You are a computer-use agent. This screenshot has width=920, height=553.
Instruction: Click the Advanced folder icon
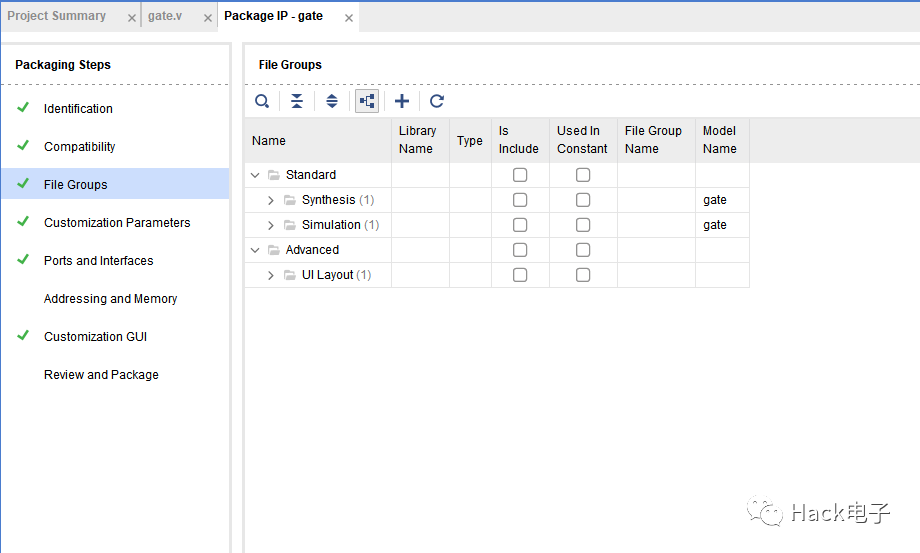(273, 250)
